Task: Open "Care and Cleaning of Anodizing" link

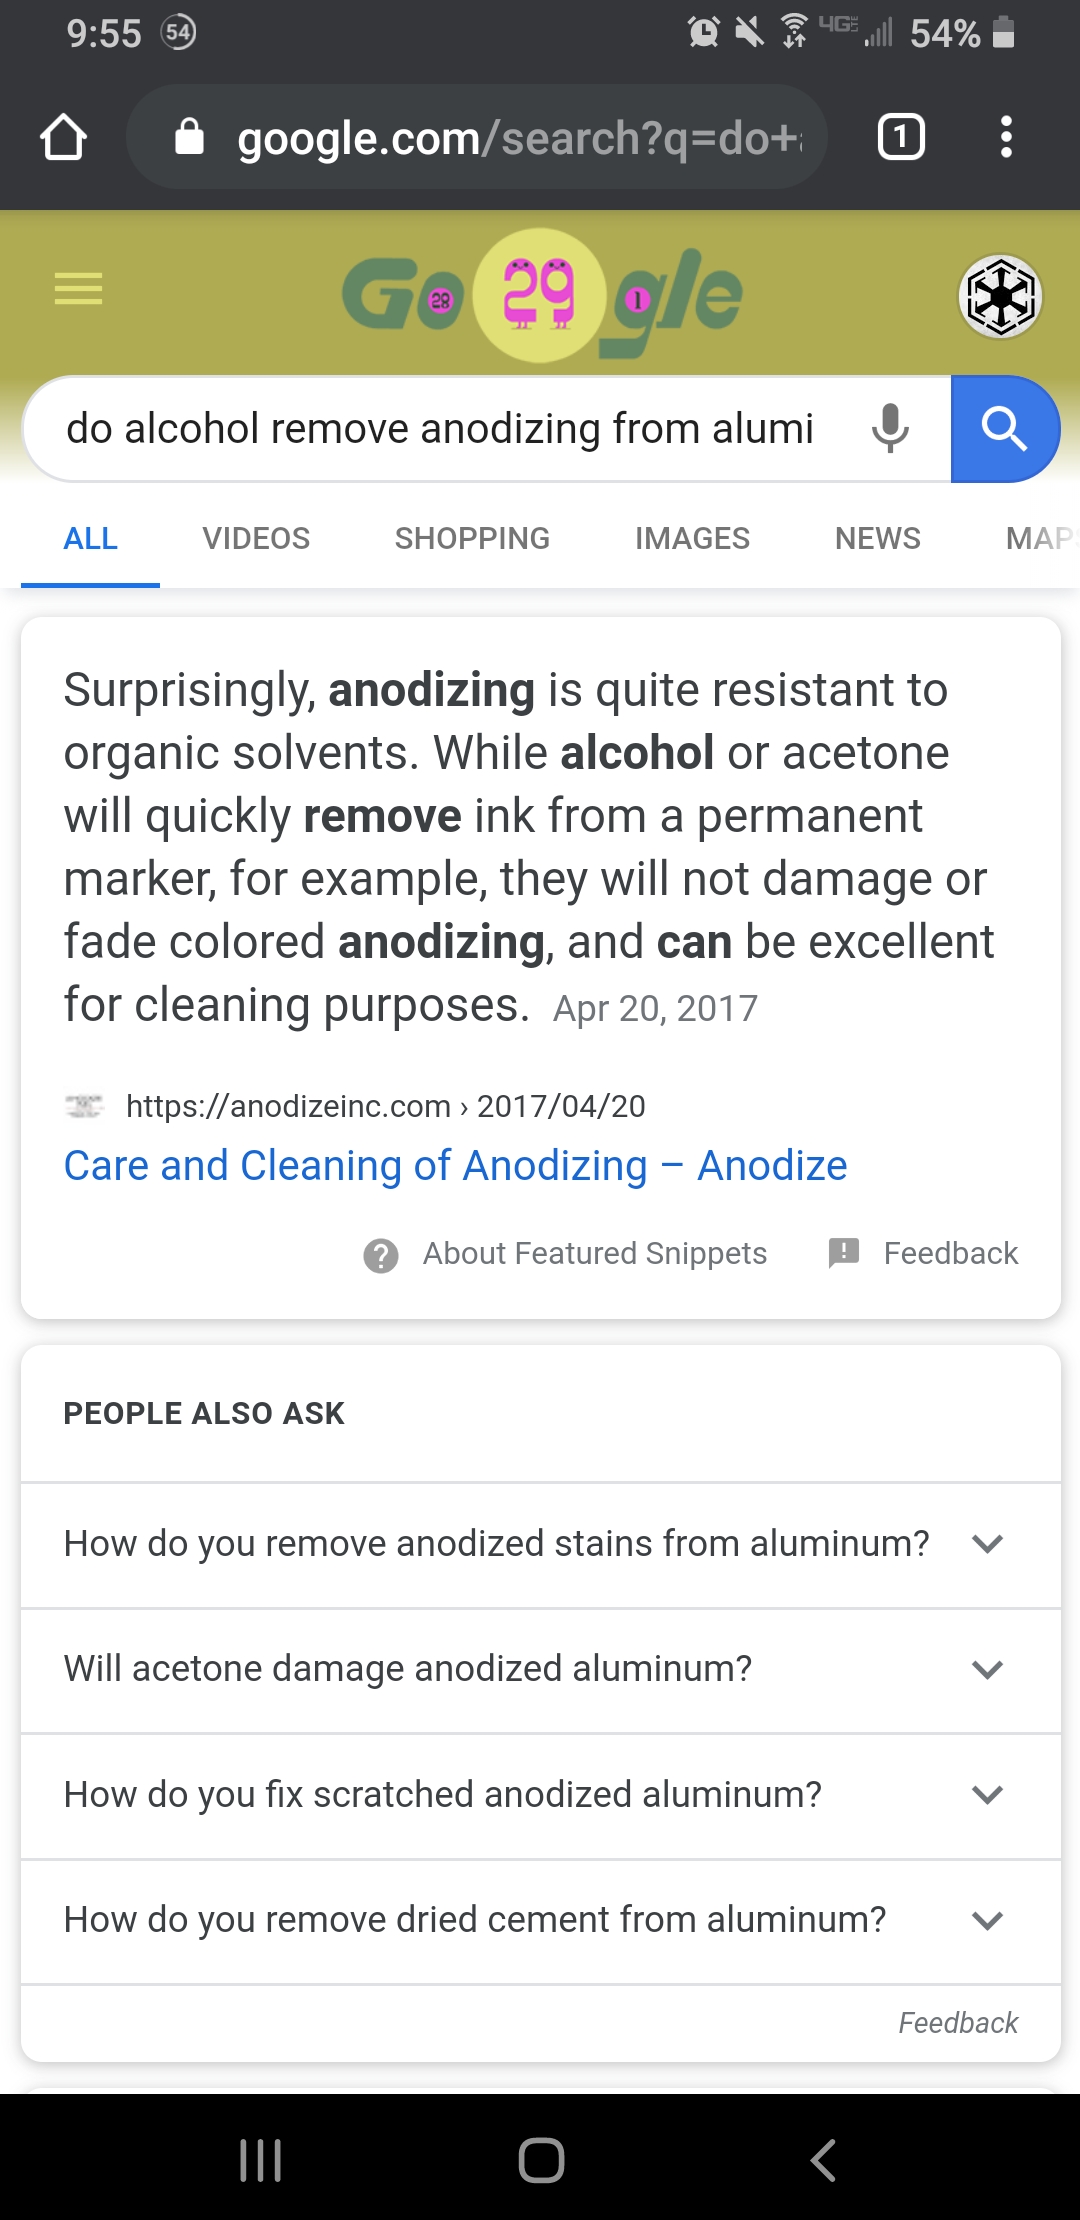Action: (x=455, y=1166)
